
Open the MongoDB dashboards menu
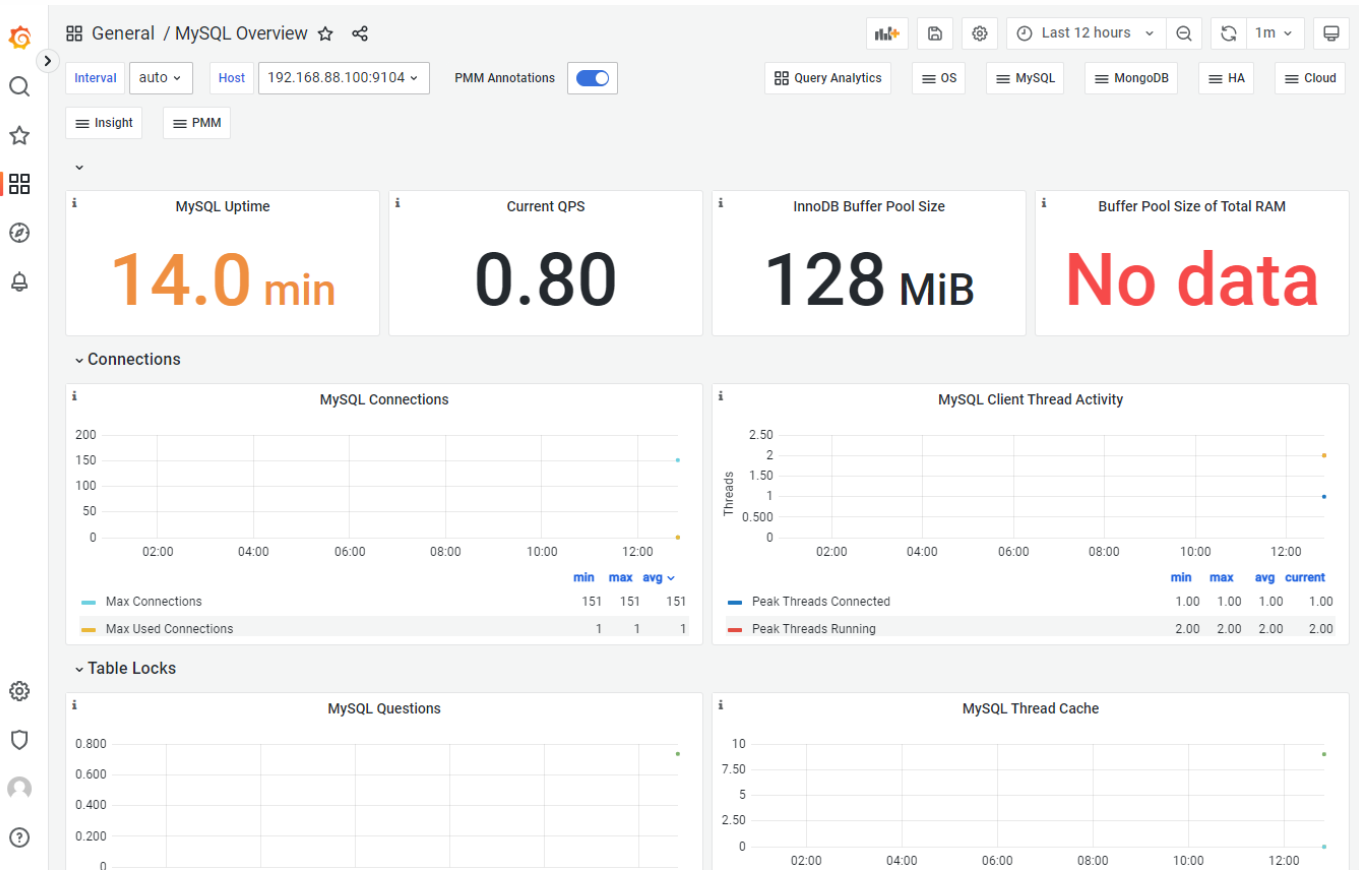1131,78
